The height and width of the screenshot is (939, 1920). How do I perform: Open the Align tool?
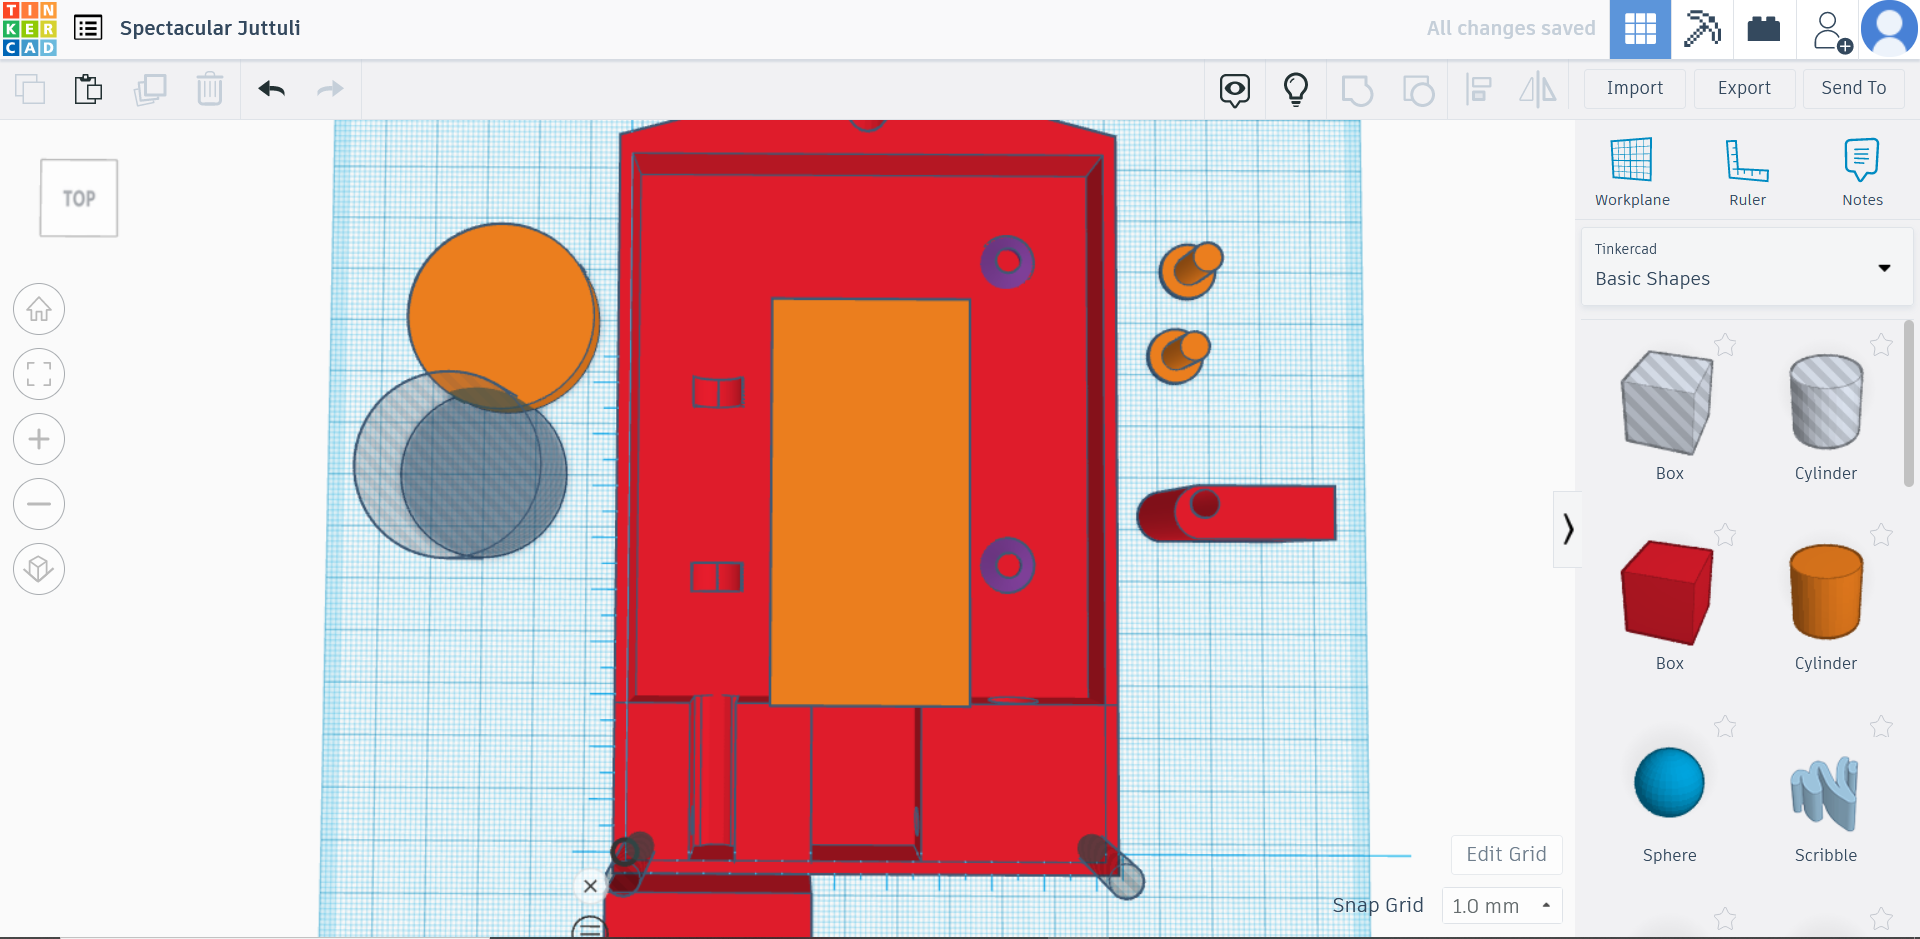tap(1478, 89)
